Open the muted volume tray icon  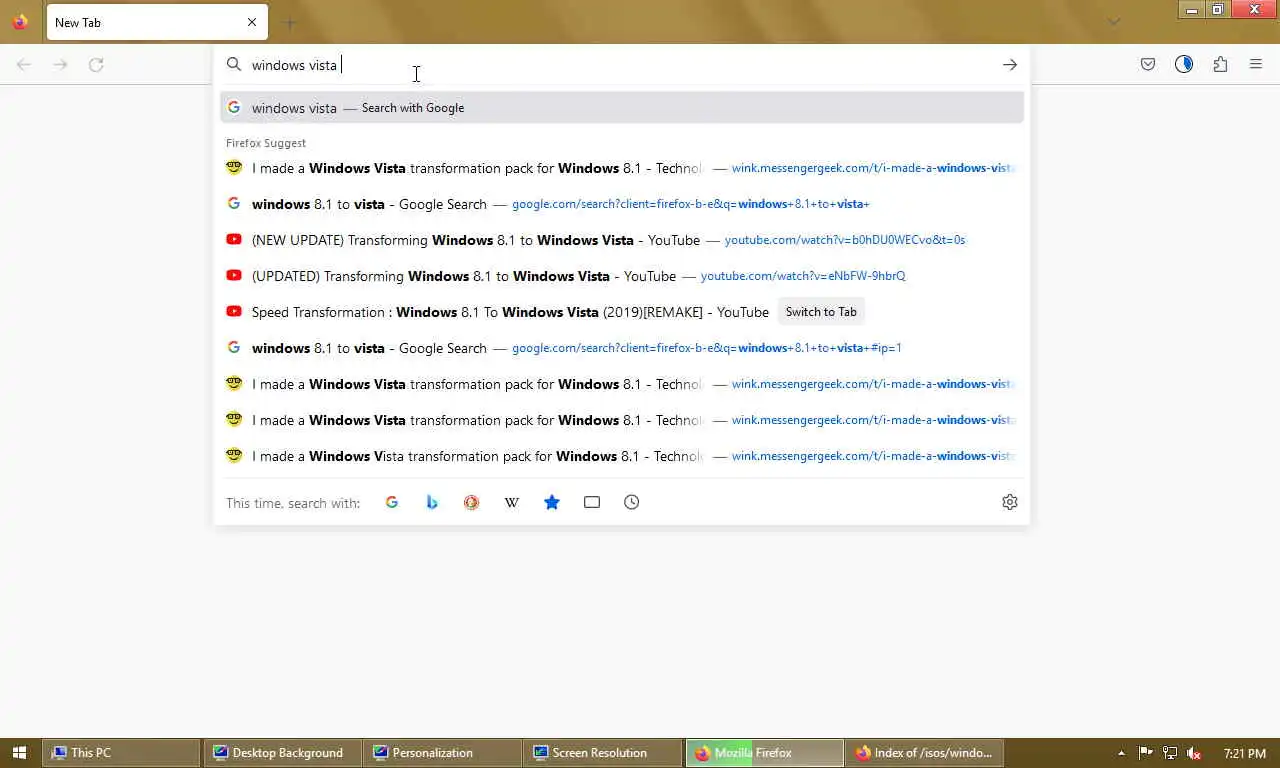click(x=1194, y=753)
